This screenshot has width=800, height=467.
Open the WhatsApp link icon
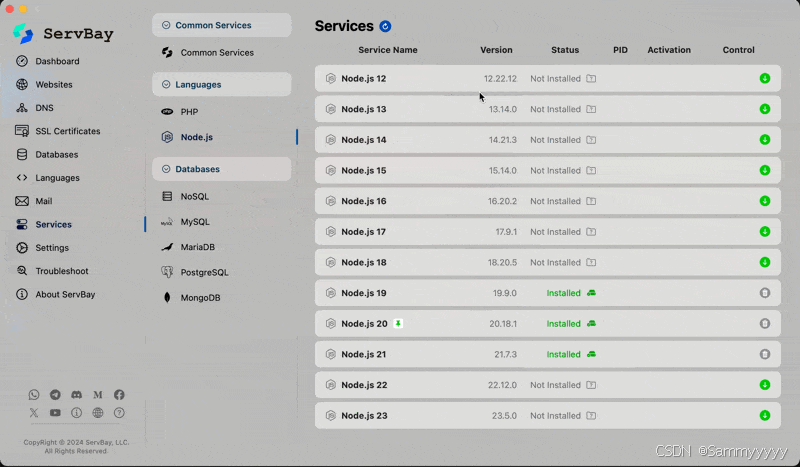[x=34, y=395]
